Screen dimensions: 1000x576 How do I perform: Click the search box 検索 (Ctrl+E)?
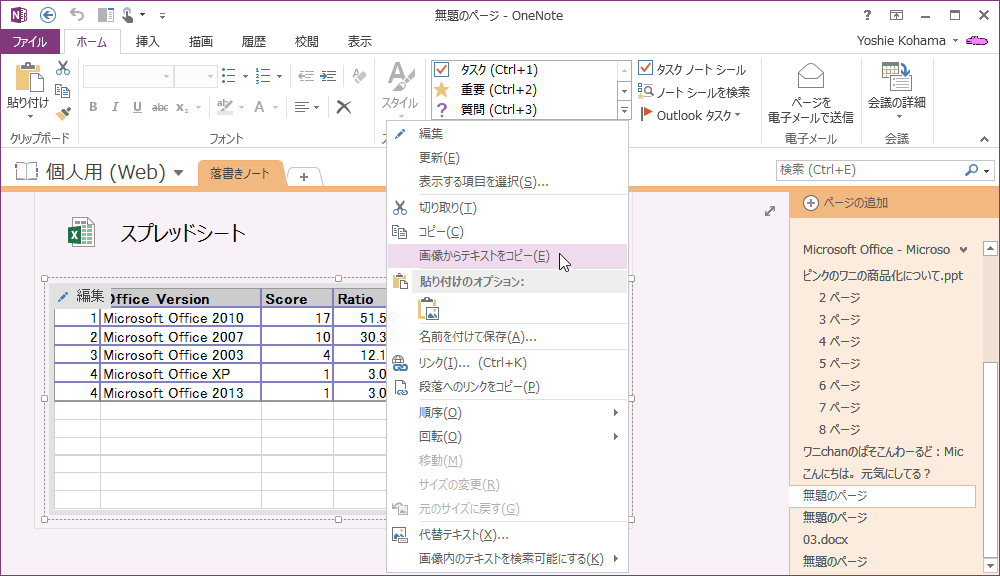[x=872, y=170]
